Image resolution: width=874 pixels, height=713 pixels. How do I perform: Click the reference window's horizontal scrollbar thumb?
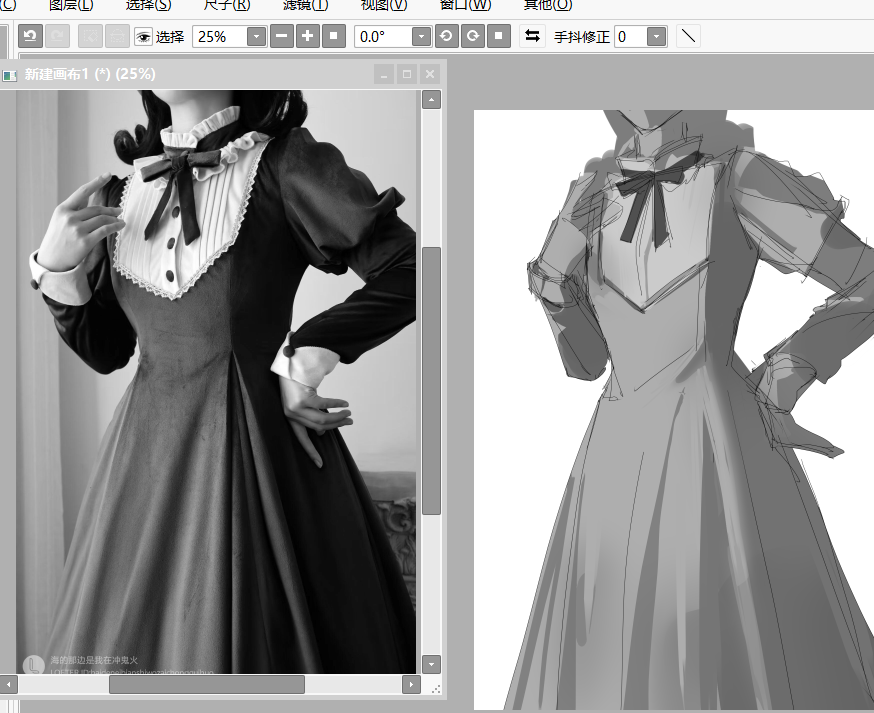206,685
